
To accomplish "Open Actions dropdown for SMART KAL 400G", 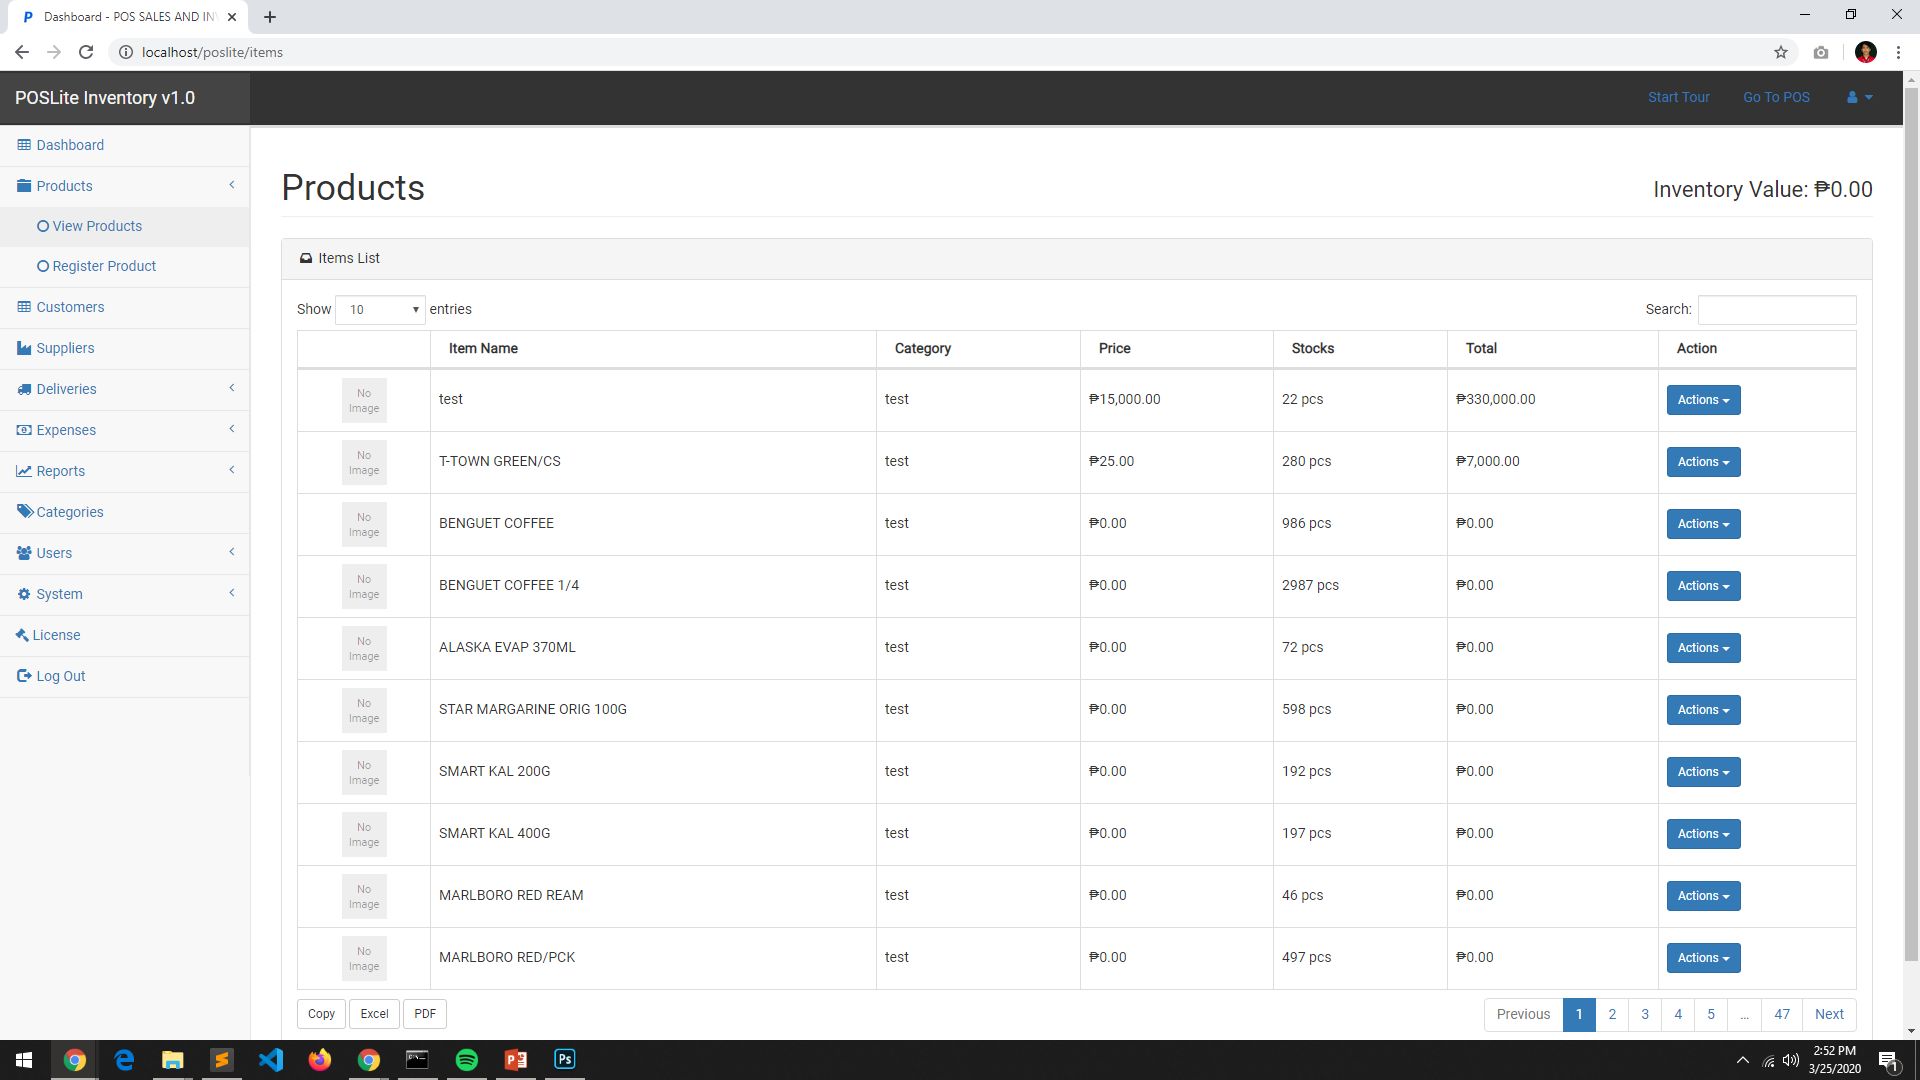I will (x=1703, y=834).
